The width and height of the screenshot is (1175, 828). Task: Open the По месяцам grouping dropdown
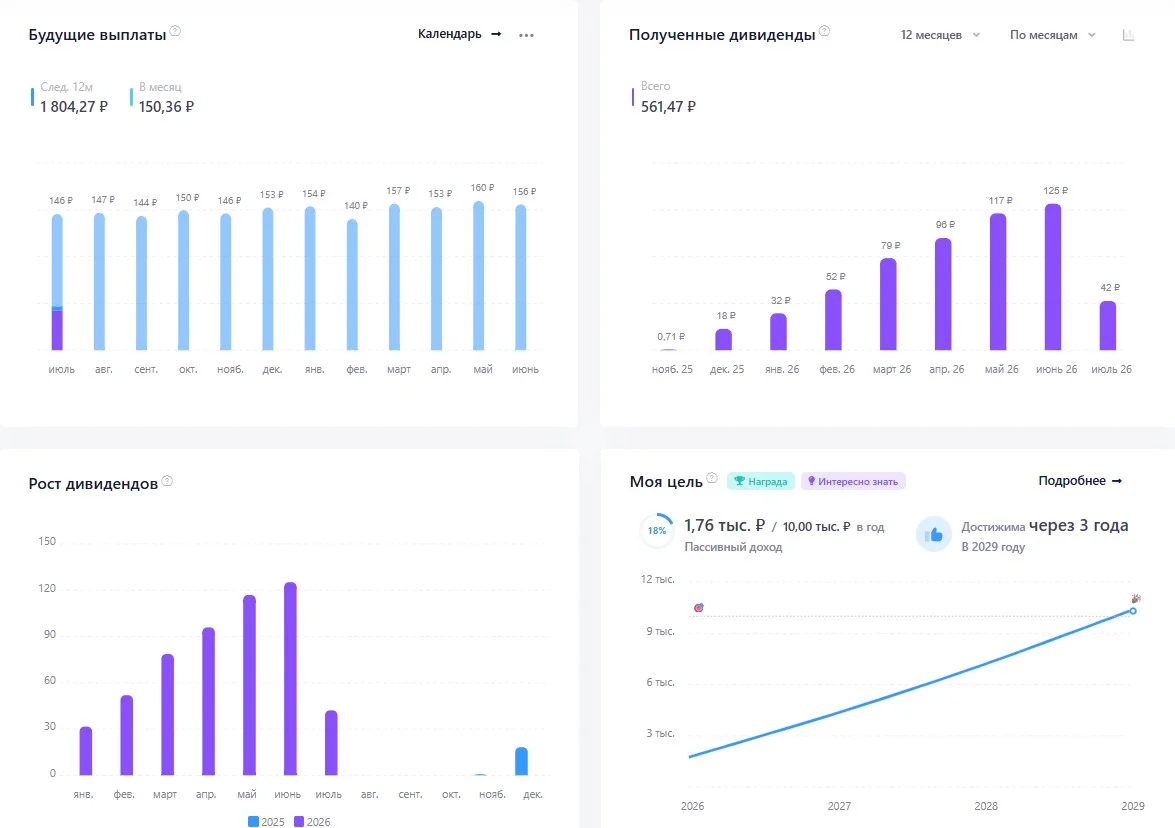[1053, 35]
